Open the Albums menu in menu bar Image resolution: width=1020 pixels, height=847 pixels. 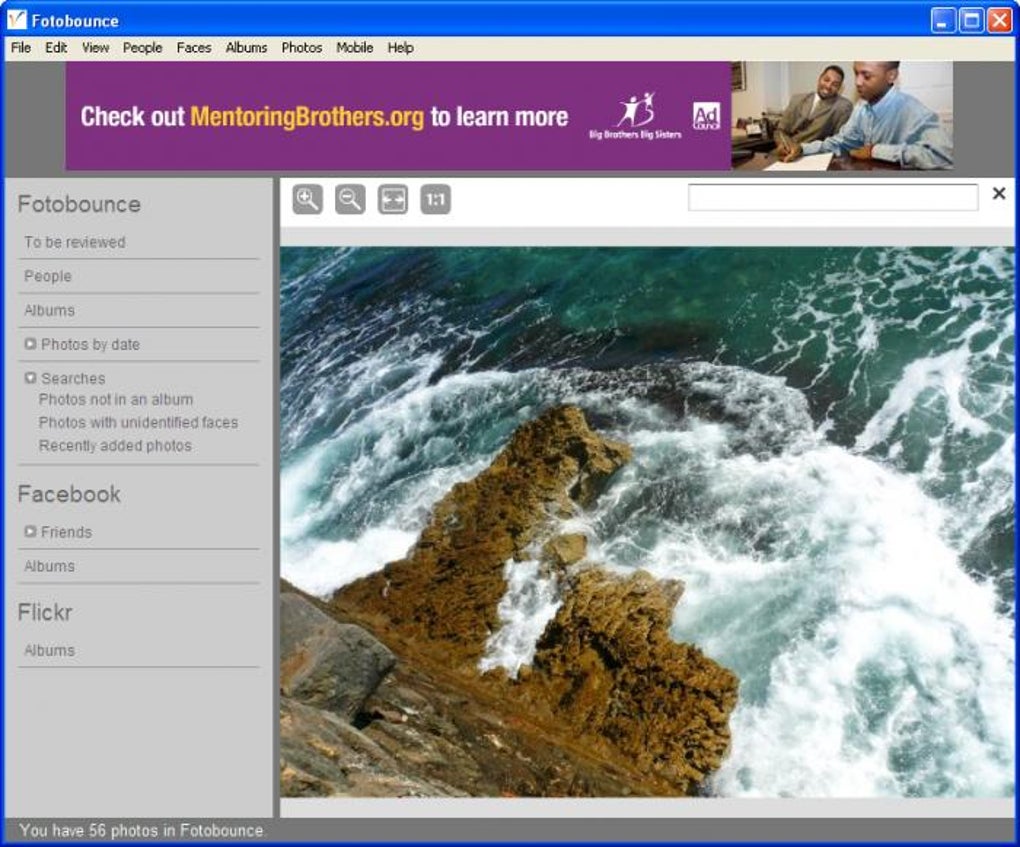(246, 47)
